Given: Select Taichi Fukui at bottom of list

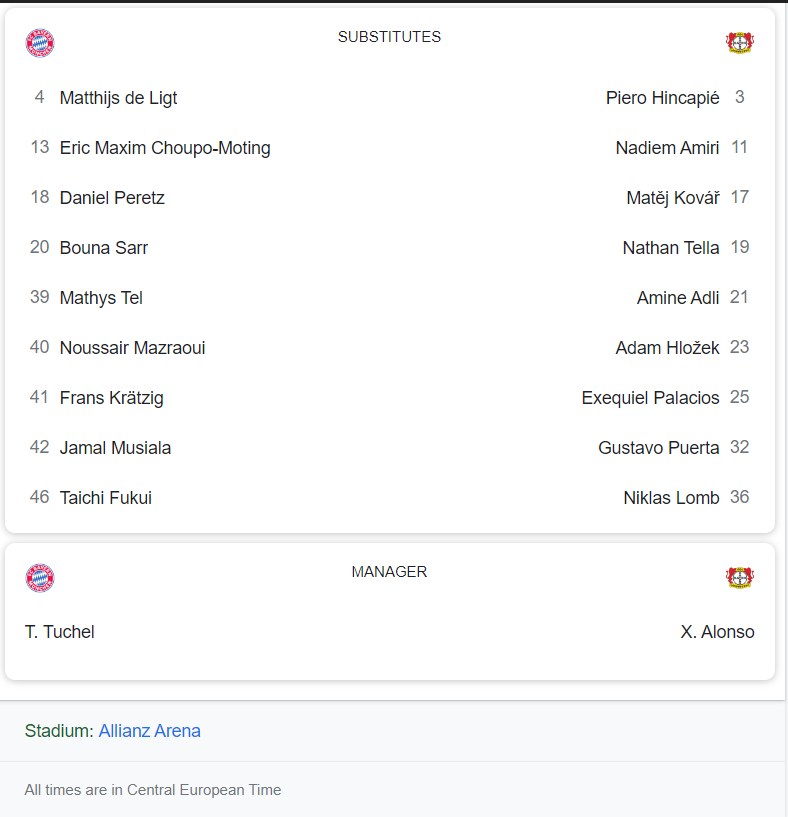Looking at the screenshot, I should 106,498.
